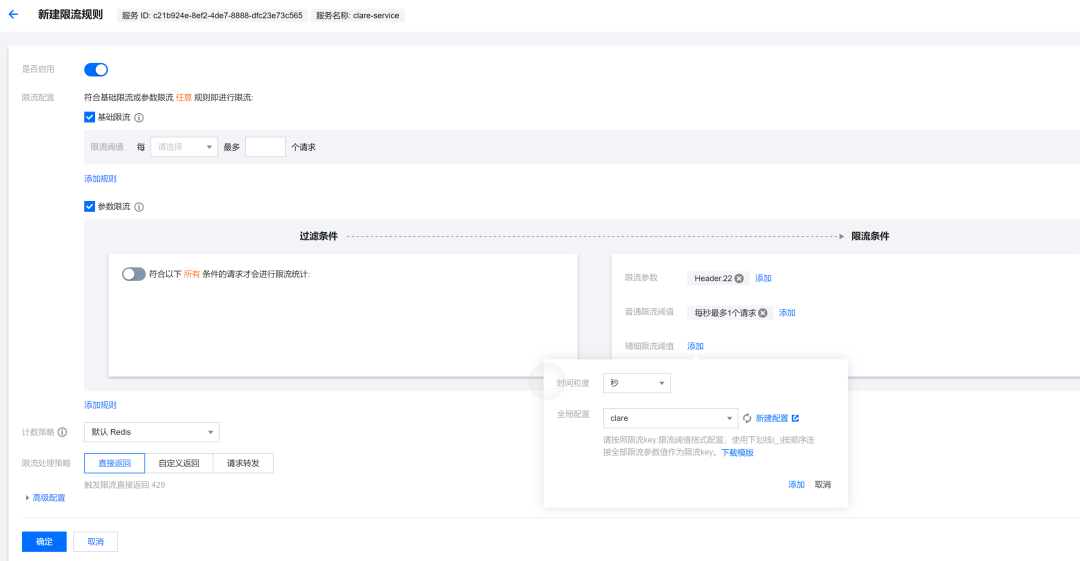Expand the 高级配置 section

pos(45,498)
